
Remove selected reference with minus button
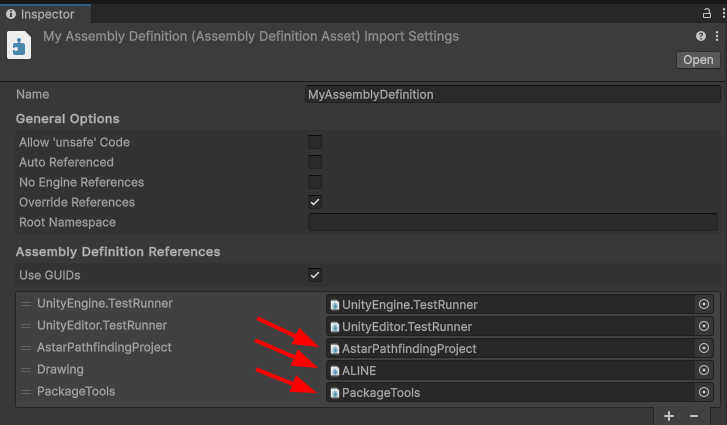[694, 415]
